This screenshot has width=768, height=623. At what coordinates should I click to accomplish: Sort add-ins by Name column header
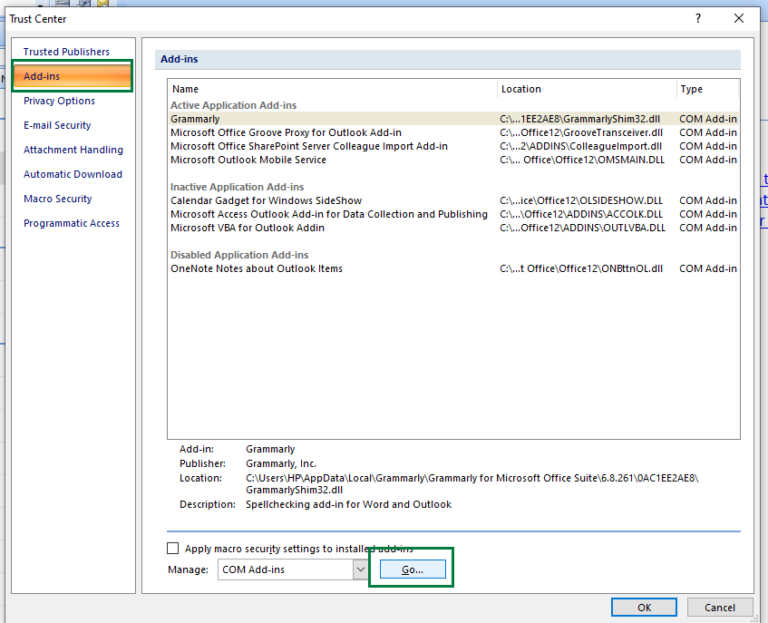(330, 89)
